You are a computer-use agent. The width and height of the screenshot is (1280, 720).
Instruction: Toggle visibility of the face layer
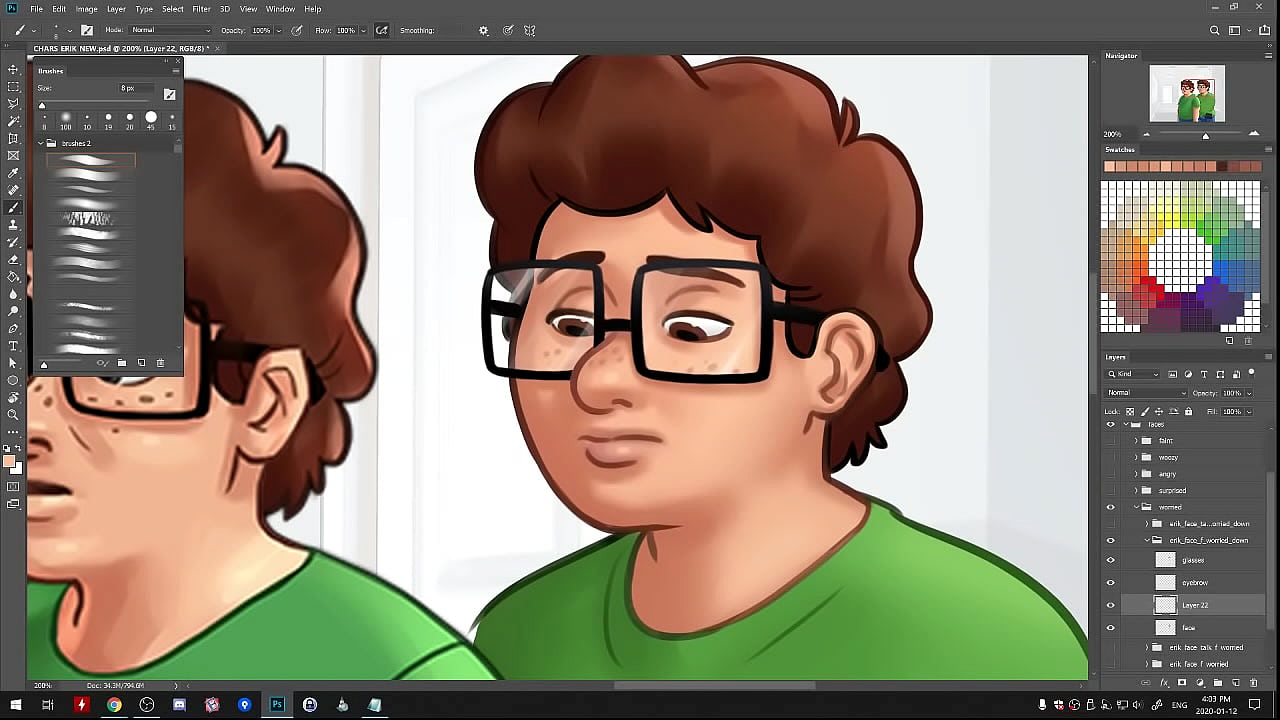coord(1110,628)
